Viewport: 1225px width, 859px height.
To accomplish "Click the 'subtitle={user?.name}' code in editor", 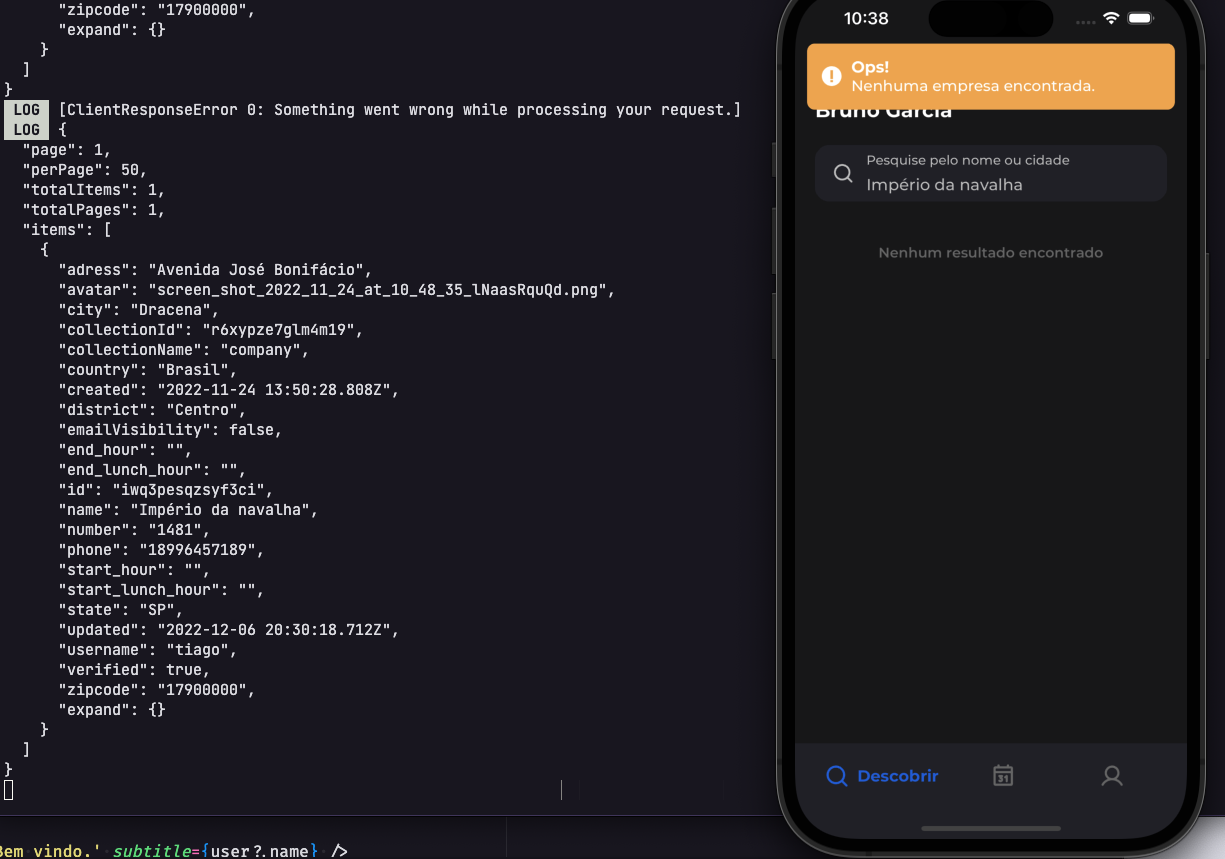I will tap(215, 851).
